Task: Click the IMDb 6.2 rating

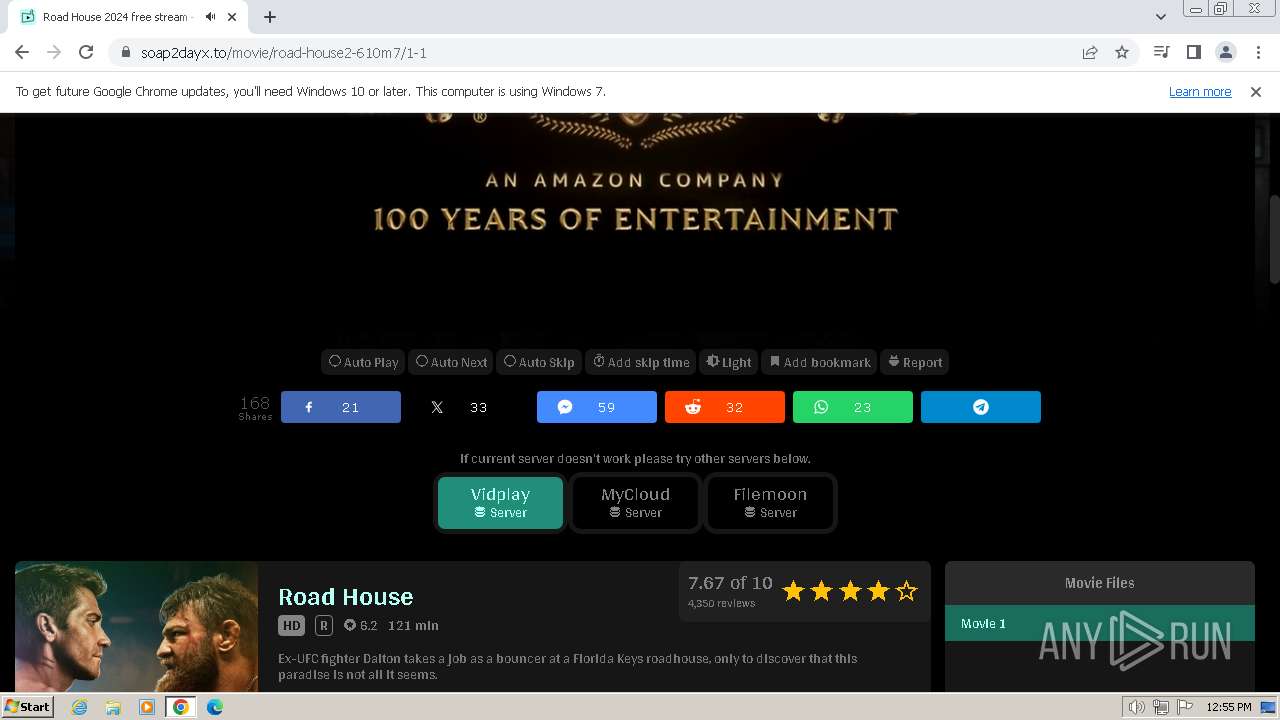Action: click(x=361, y=625)
